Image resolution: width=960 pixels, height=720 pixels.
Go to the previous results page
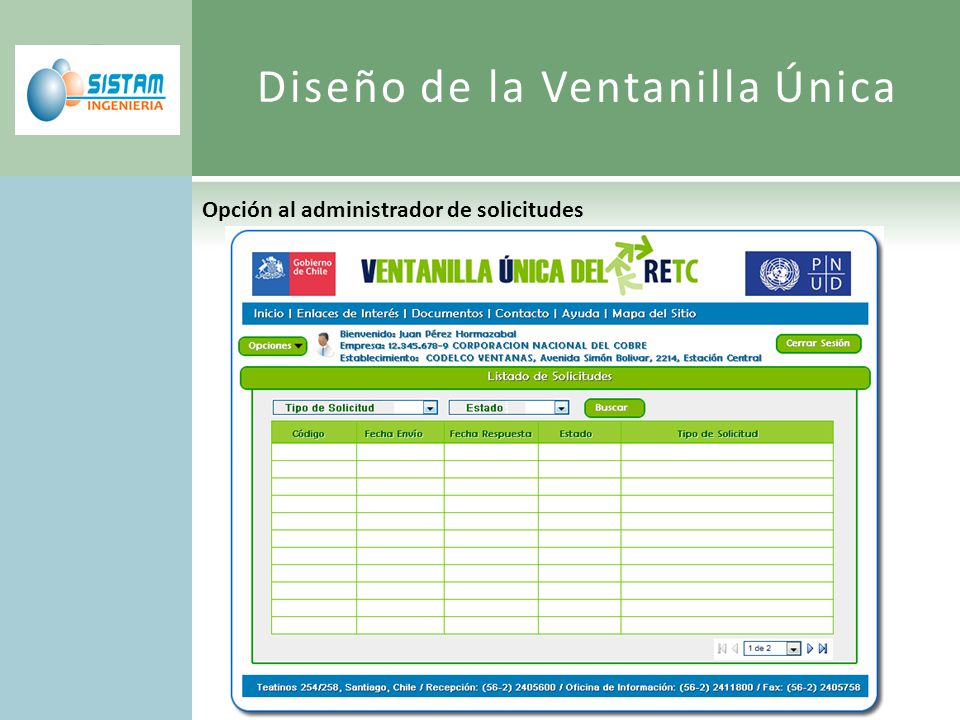coord(735,648)
